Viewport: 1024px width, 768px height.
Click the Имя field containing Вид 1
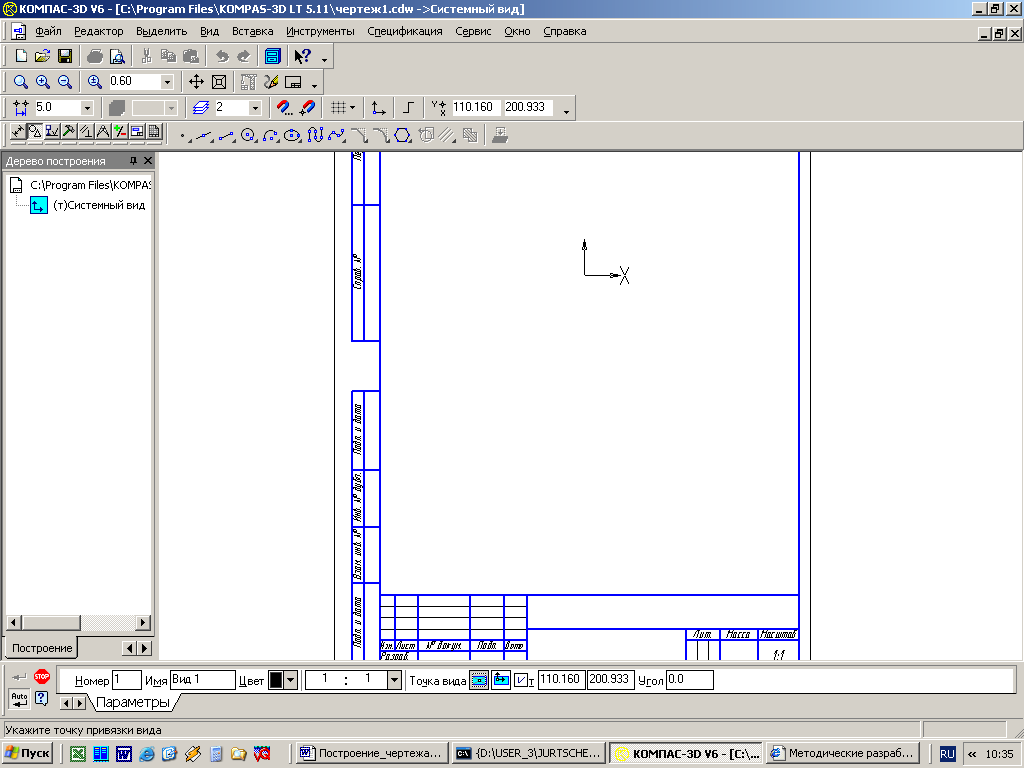click(202, 680)
